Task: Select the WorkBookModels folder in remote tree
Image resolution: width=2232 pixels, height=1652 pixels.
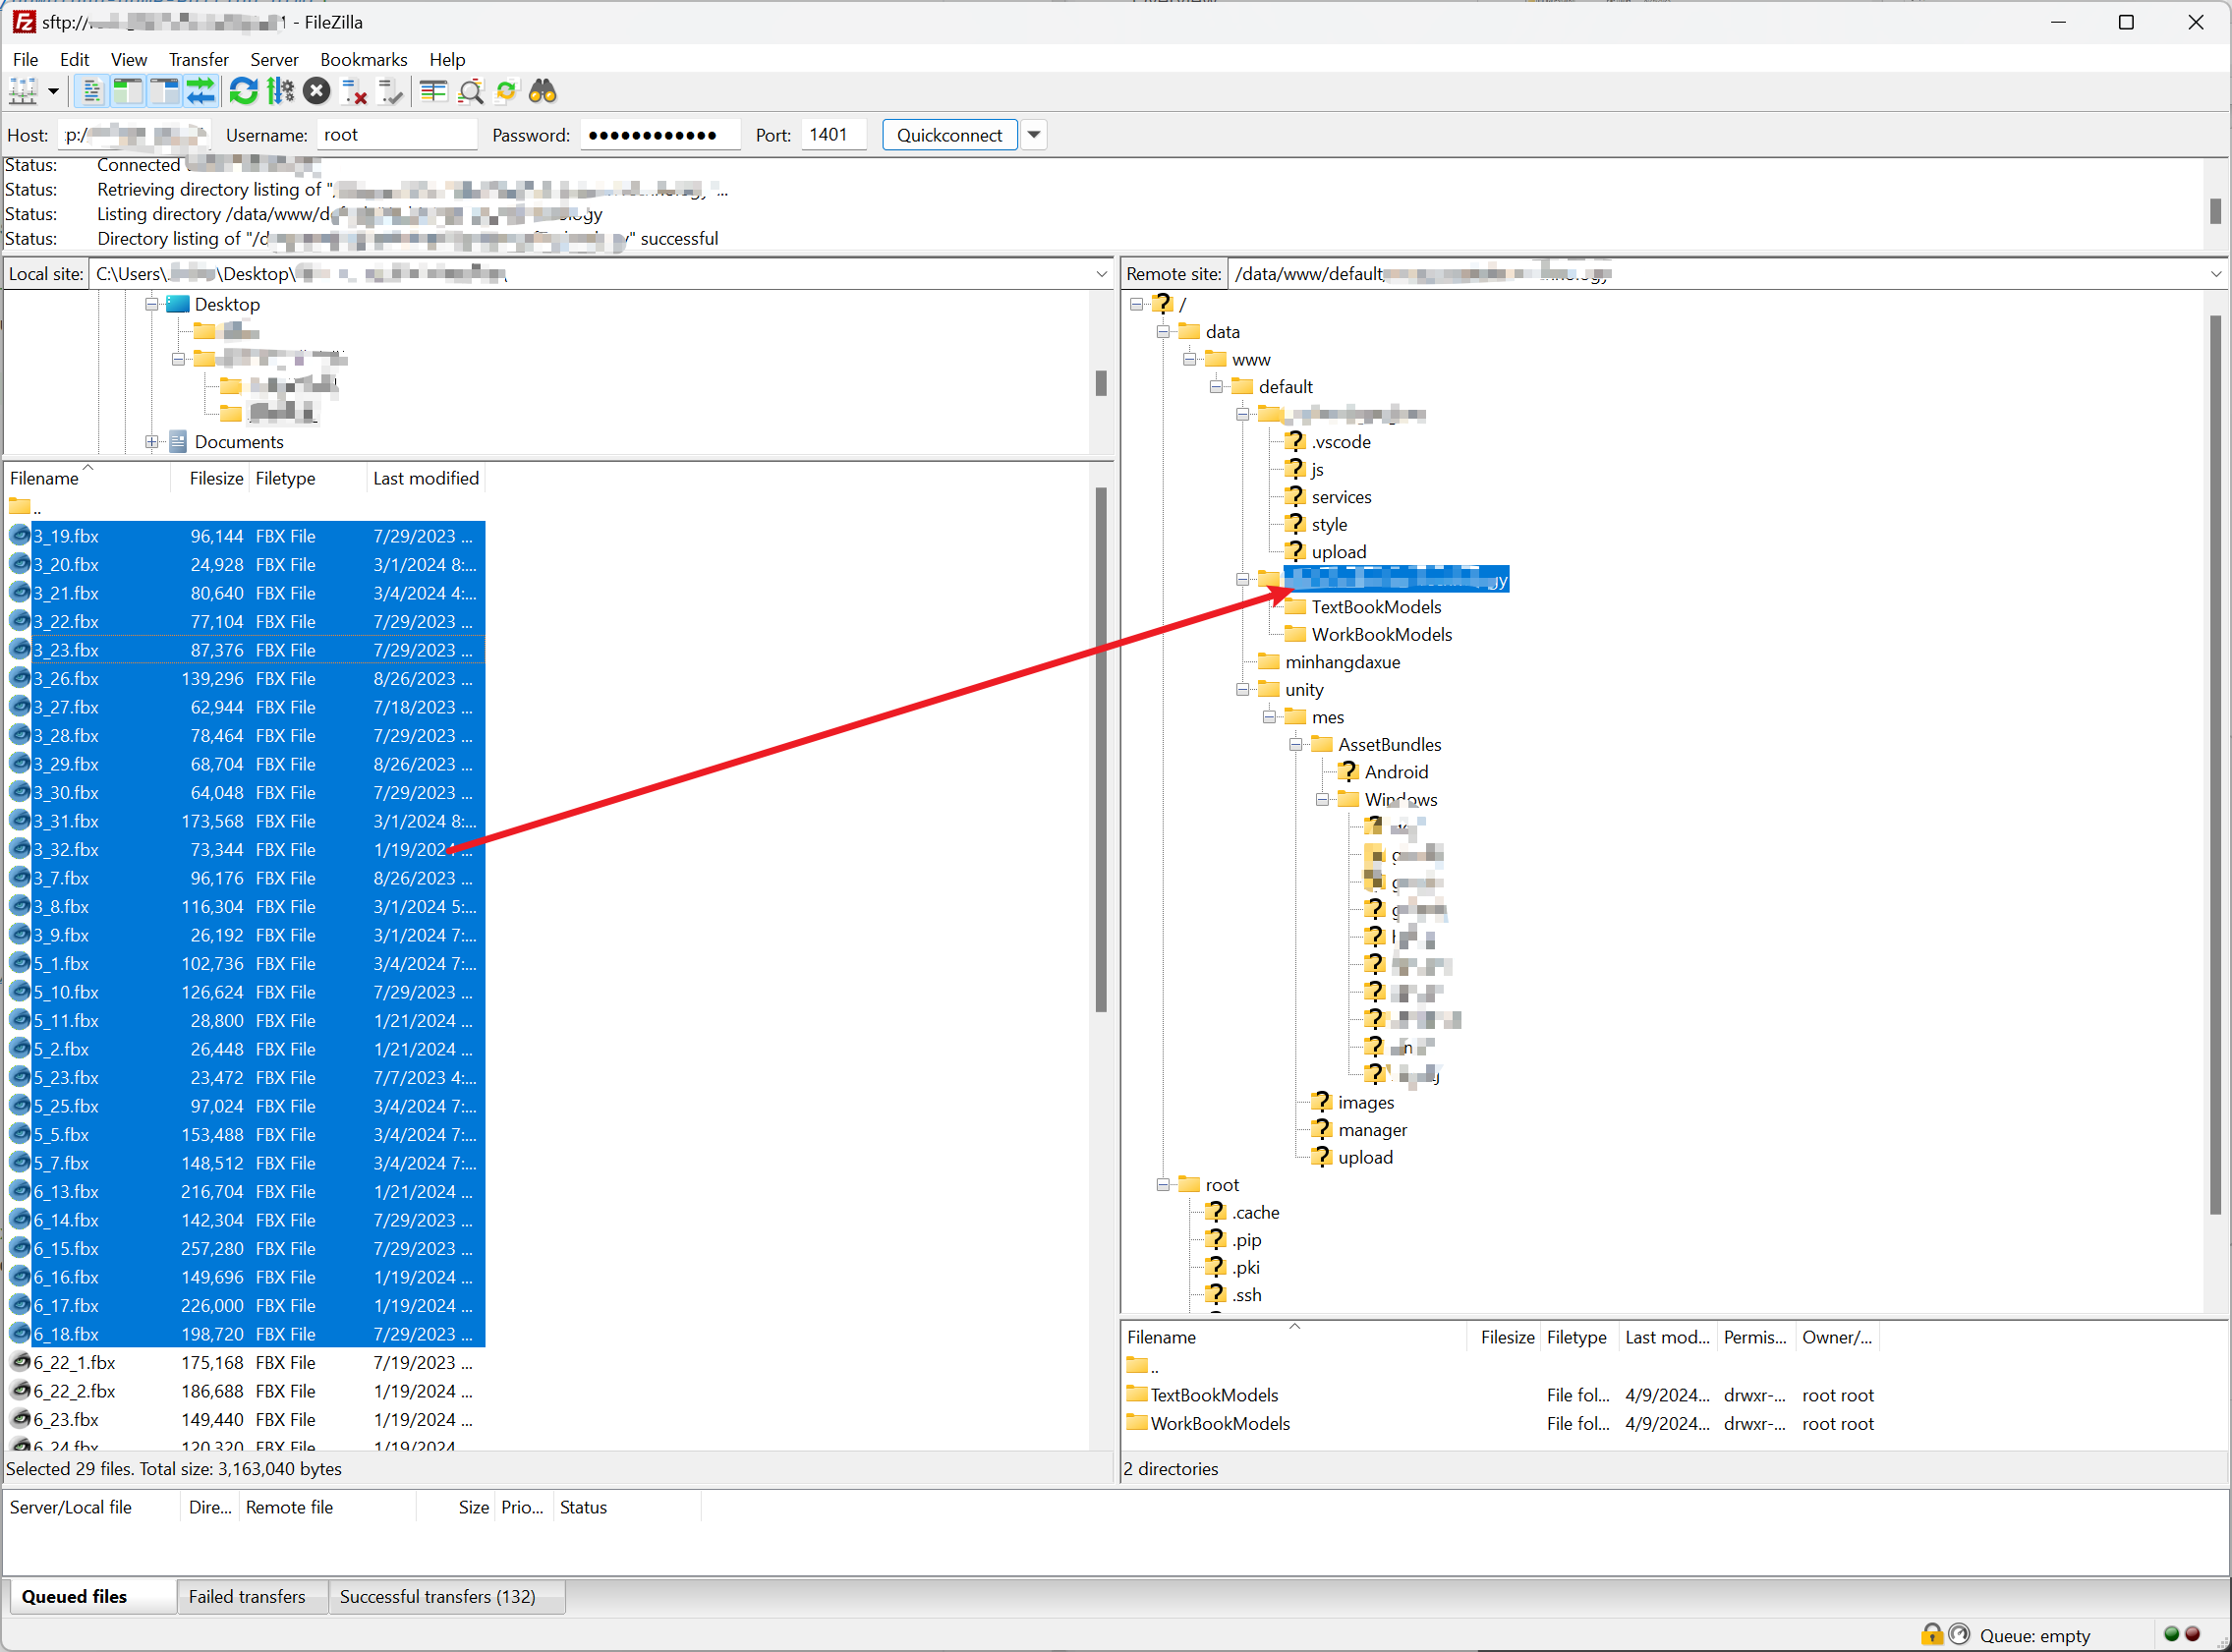Action: click(x=1381, y=635)
